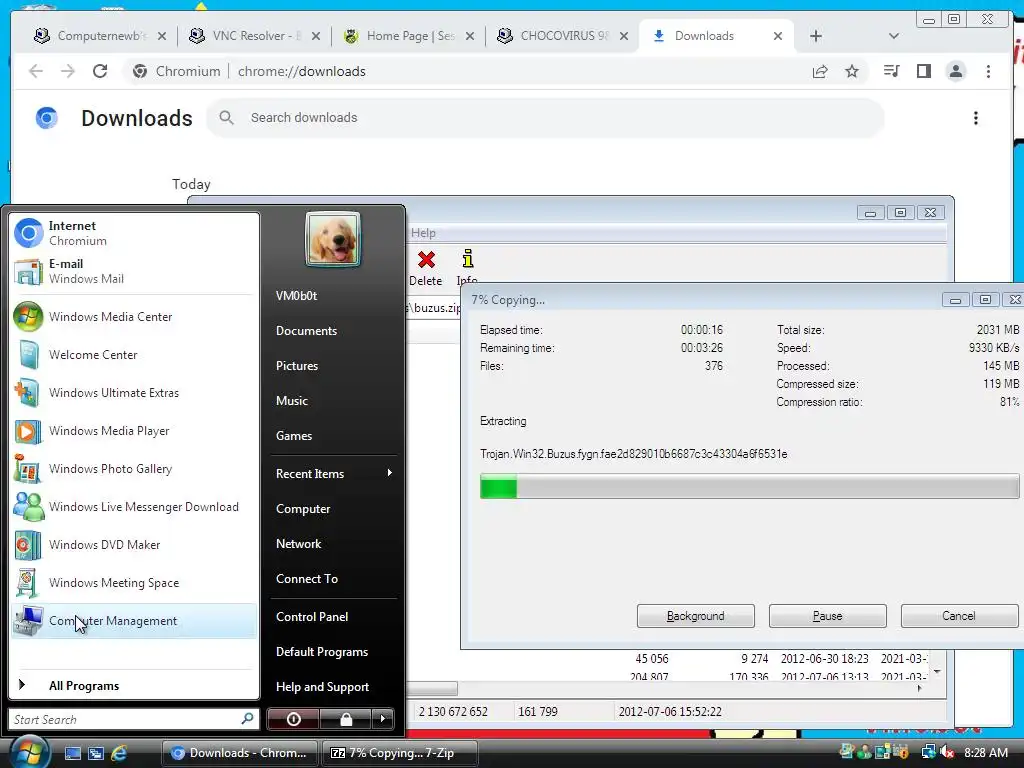Share this page icon
Image resolution: width=1024 pixels, height=768 pixels.
(x=820, y=71)
